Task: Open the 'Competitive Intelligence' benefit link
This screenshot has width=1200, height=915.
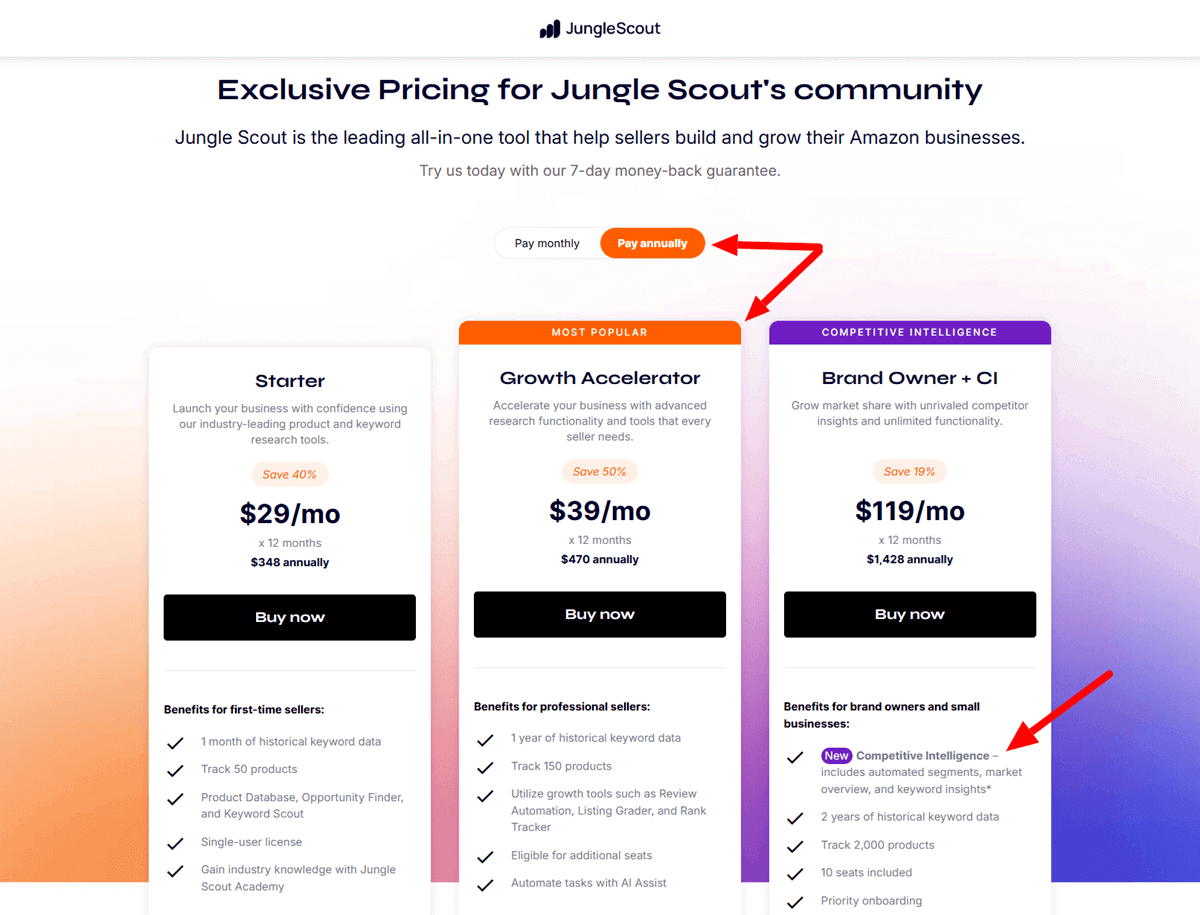Action: pyautogui.click(x=925, y=756)
